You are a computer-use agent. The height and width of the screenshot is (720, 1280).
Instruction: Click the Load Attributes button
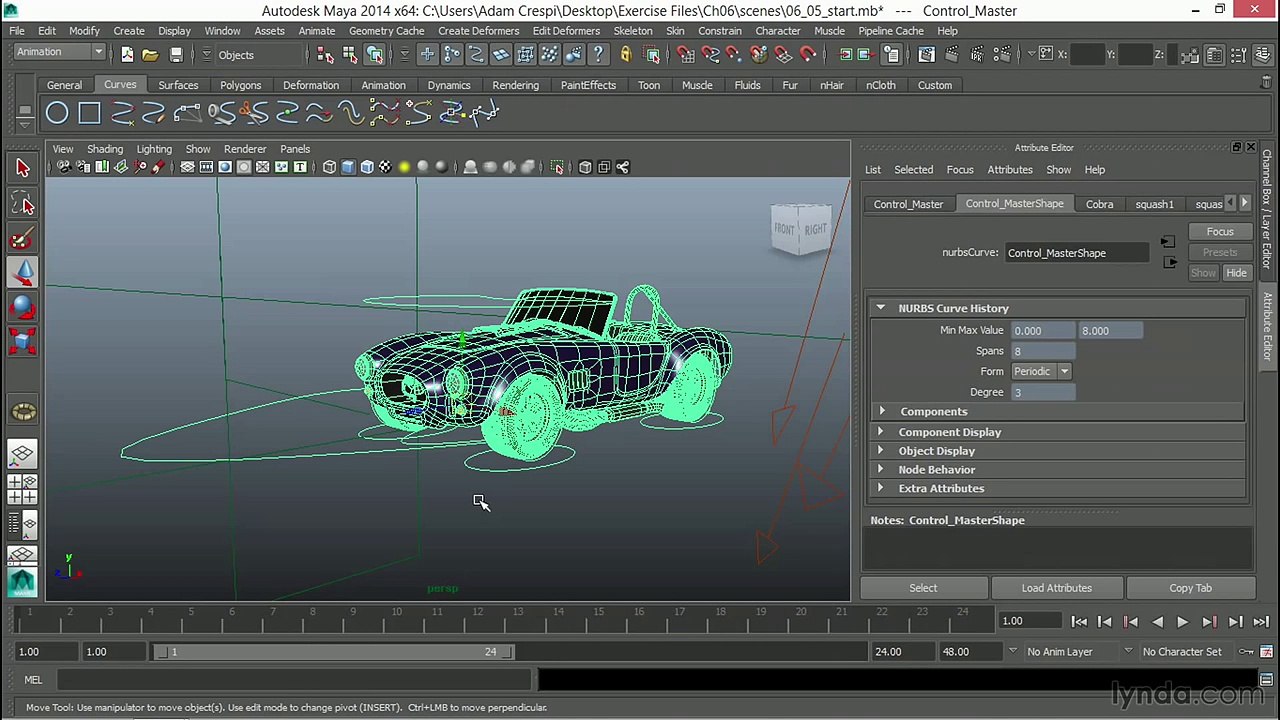tap(1057, 588)
